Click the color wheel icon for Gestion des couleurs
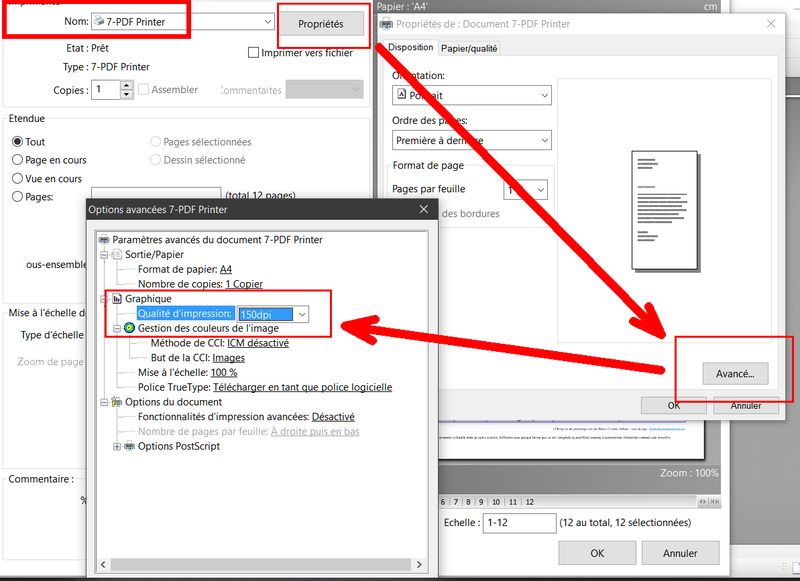This screenshot has height=581, width=800. (x=130, y=328)
